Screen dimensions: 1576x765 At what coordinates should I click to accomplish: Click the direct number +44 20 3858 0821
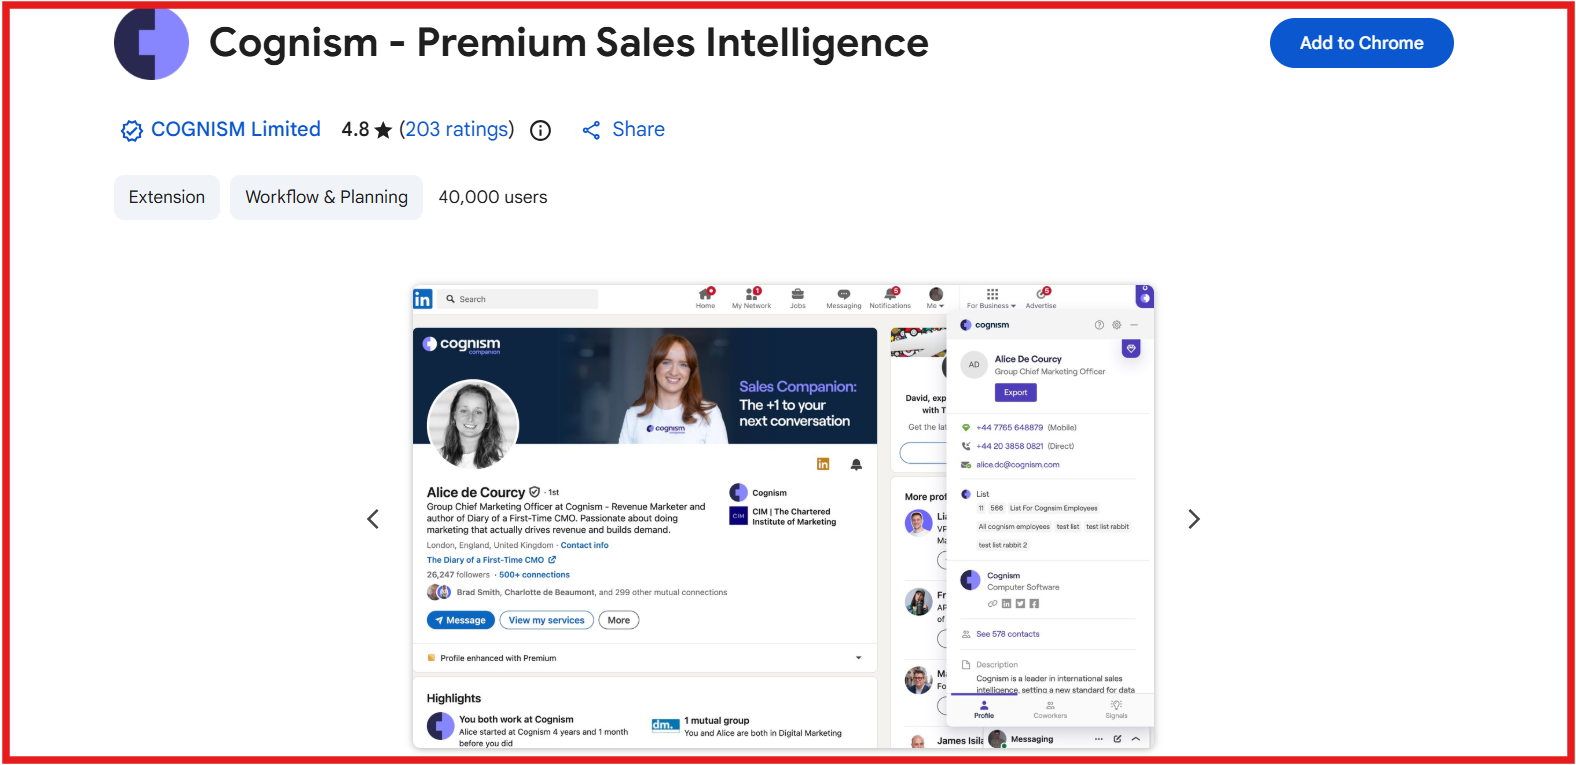(x=1009, y=447)
